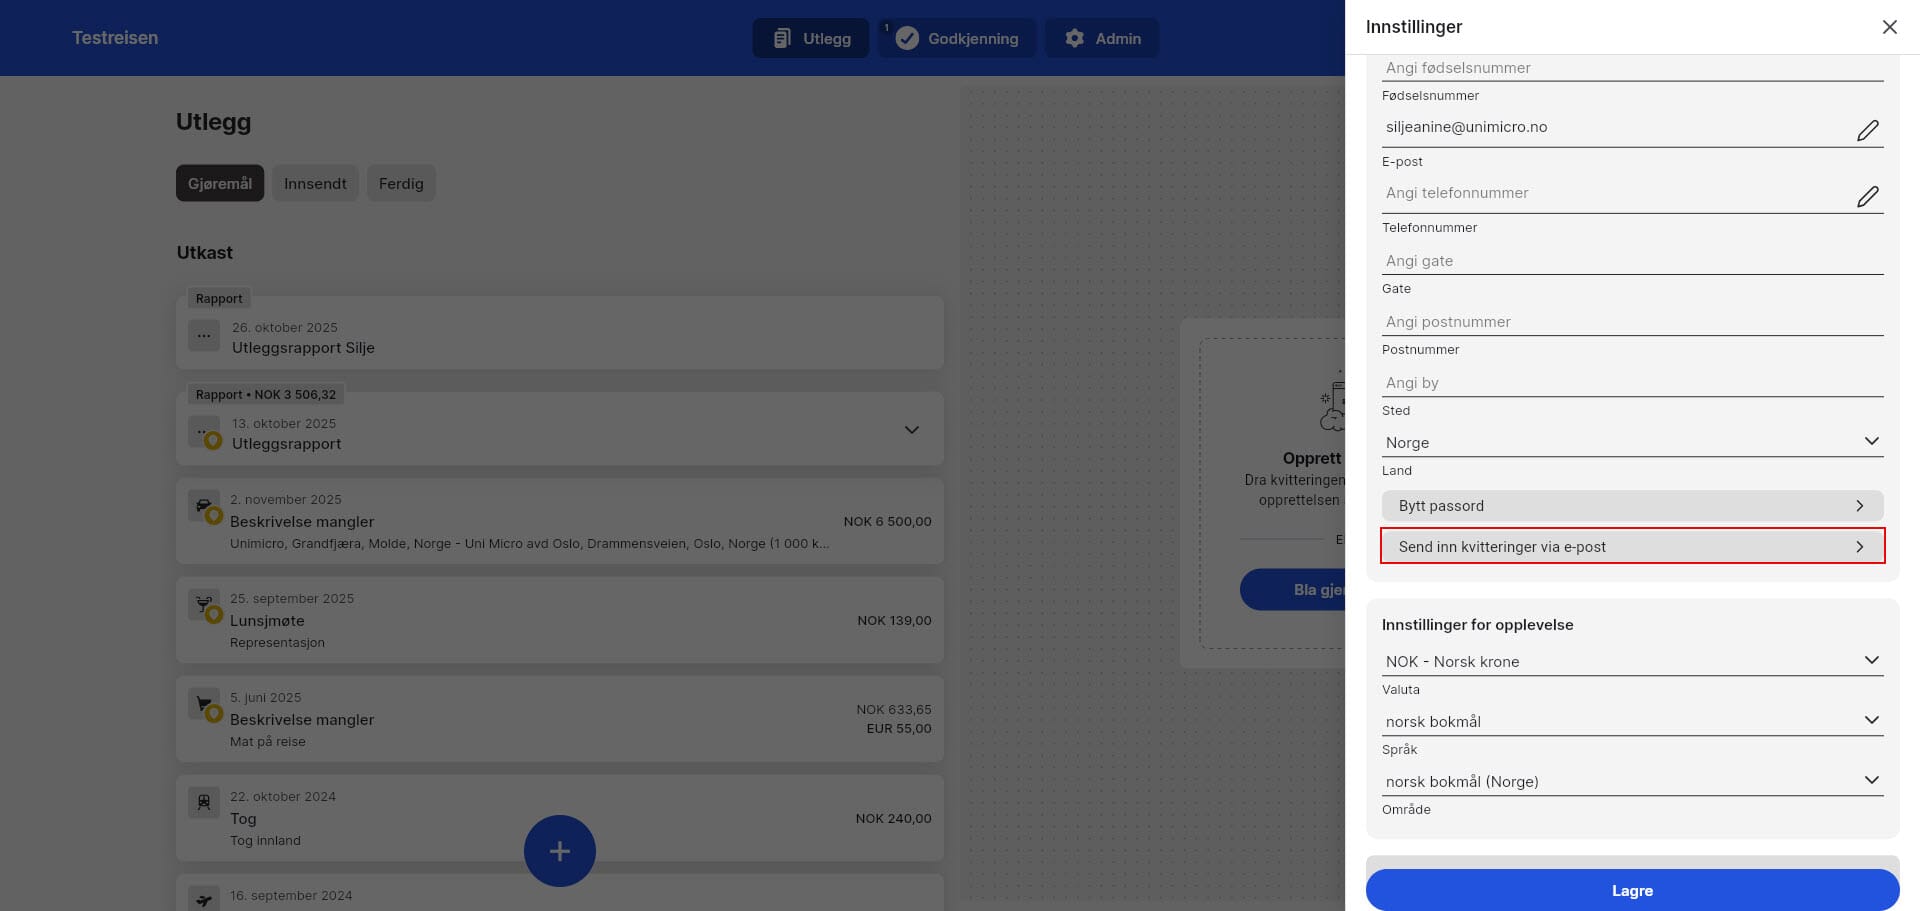The height and width of the screenshot is (911, 1920).
Task: Click the car icon on the 2. november expense
Action: (x=204, y=505)
